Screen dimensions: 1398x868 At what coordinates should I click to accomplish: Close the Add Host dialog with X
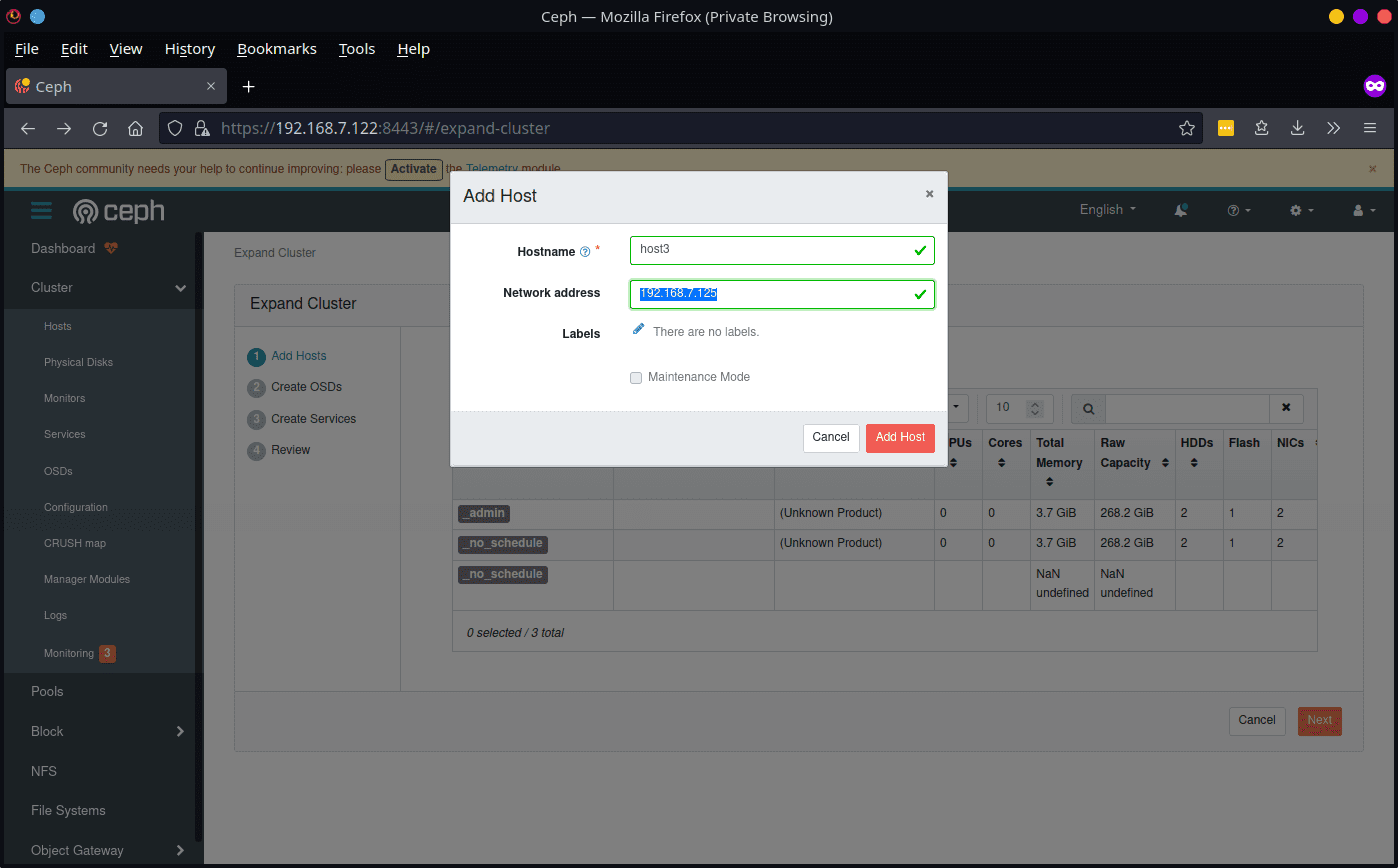coord(929,194)
